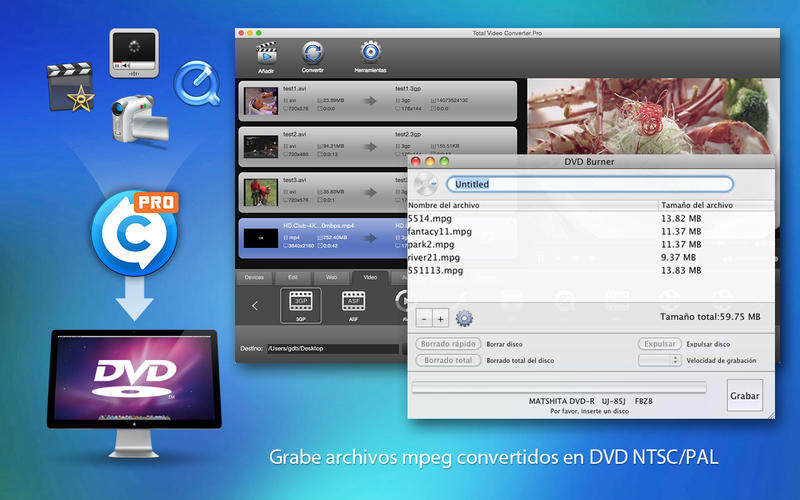The height and width of the screenshot is (500, 800).
Task: Remove file with the minus button
Action: (x=424, y=319)
